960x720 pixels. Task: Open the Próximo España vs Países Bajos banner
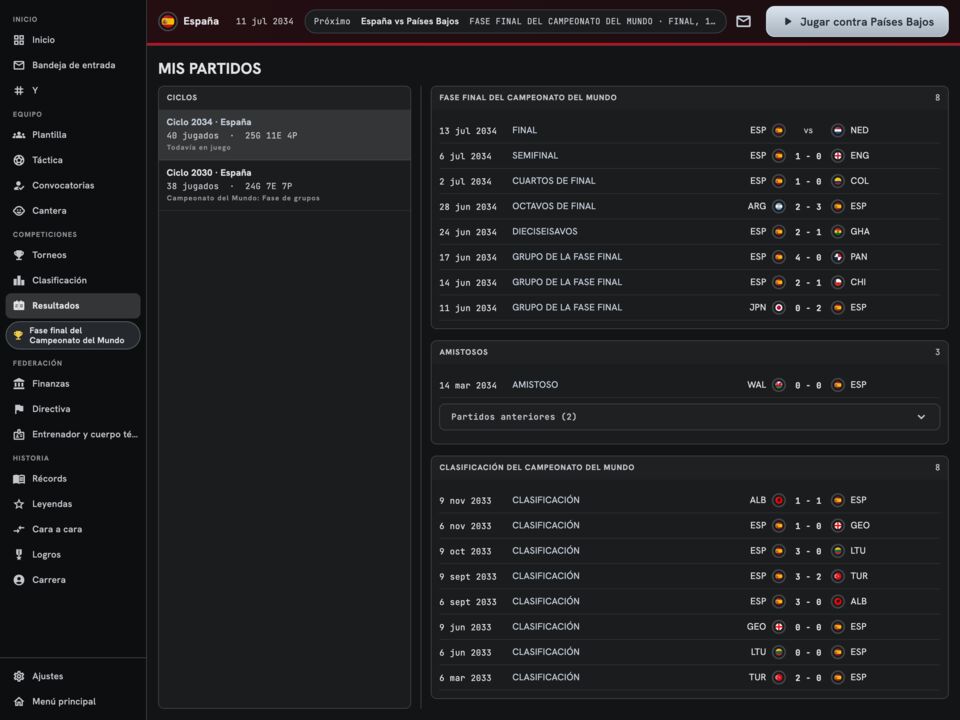pos(516,21)
